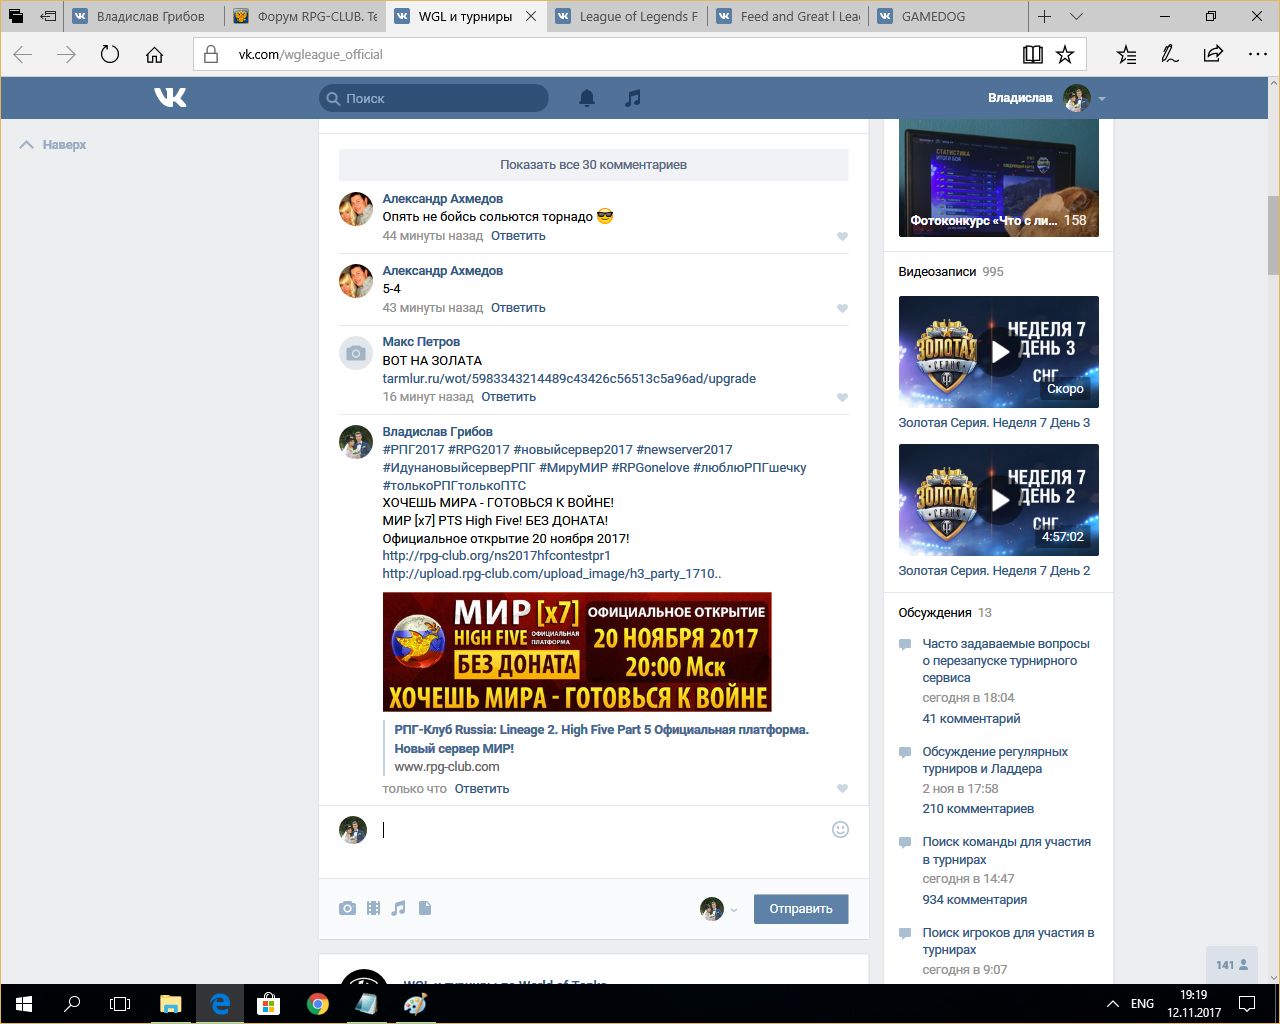
Task: Open Edge reading view icon
Action: pos(1033,55)
